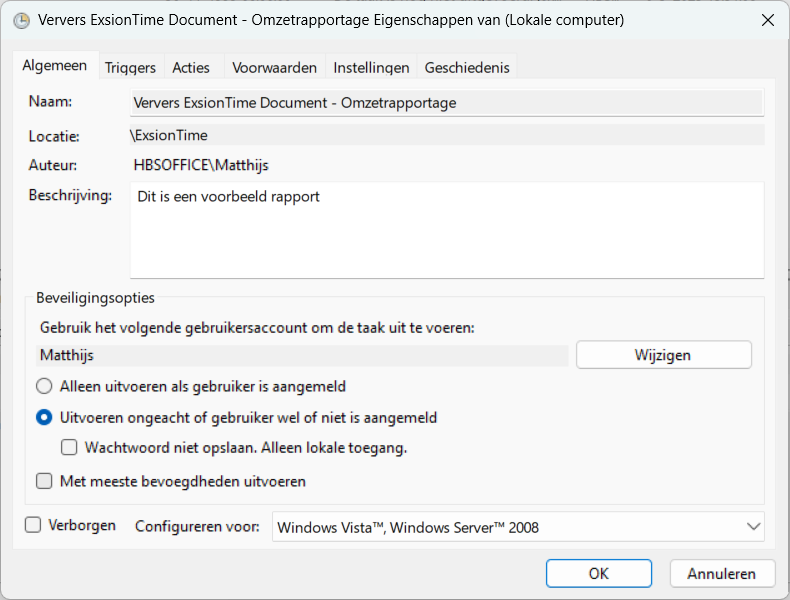Switch to the Algemeen tab
The width and height of the screenshot is (790, 600).
[55, 66]
